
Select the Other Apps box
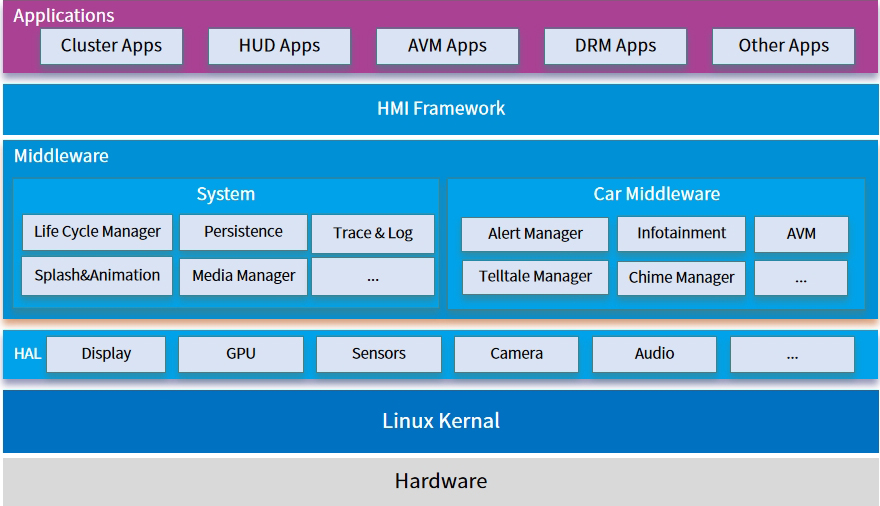[783, 46]
